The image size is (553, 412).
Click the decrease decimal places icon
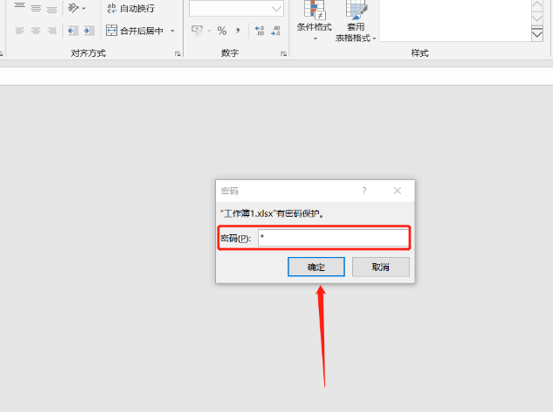275,31
